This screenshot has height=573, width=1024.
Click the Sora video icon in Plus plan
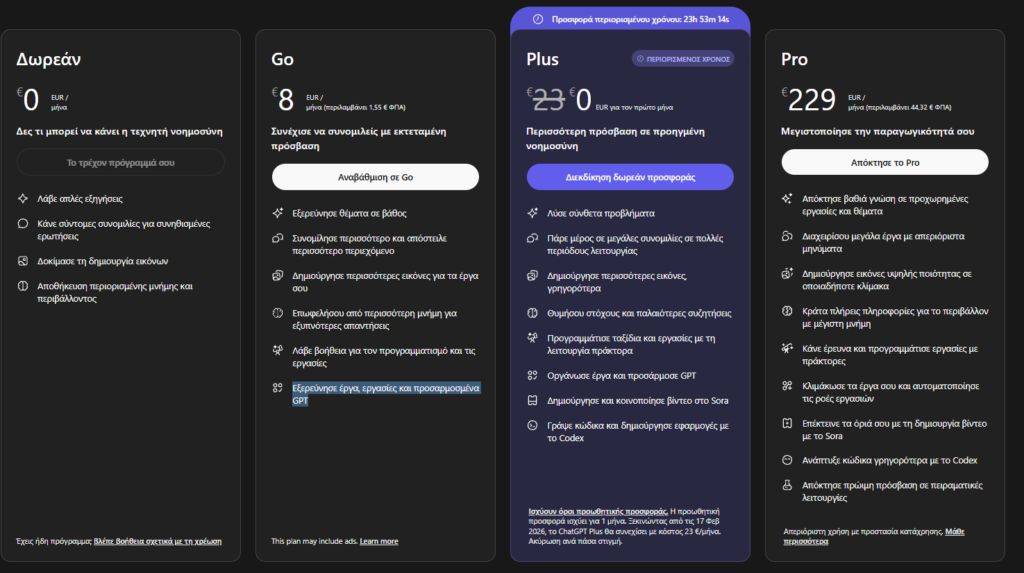point(533,400)
